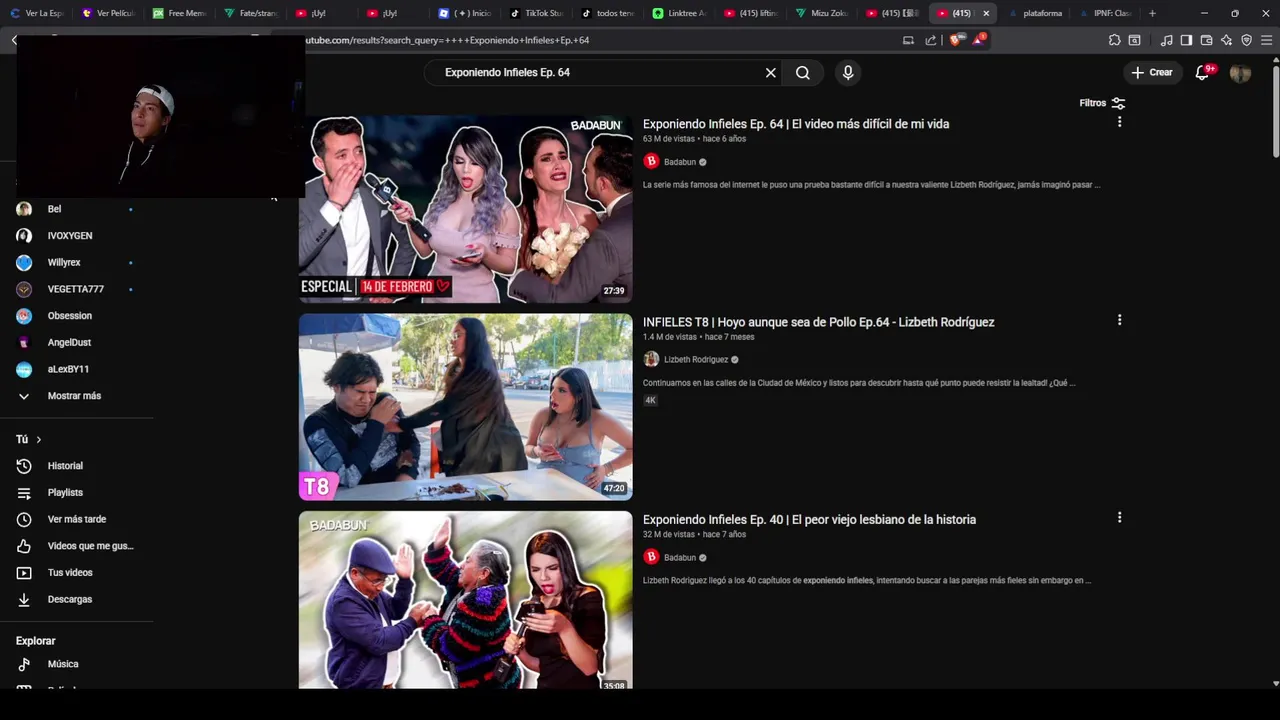This screenshot has width=1280, height=720.
Task: Play the Ep. 40 Badabun thumbnail
Action: click(x=465, y=600)
